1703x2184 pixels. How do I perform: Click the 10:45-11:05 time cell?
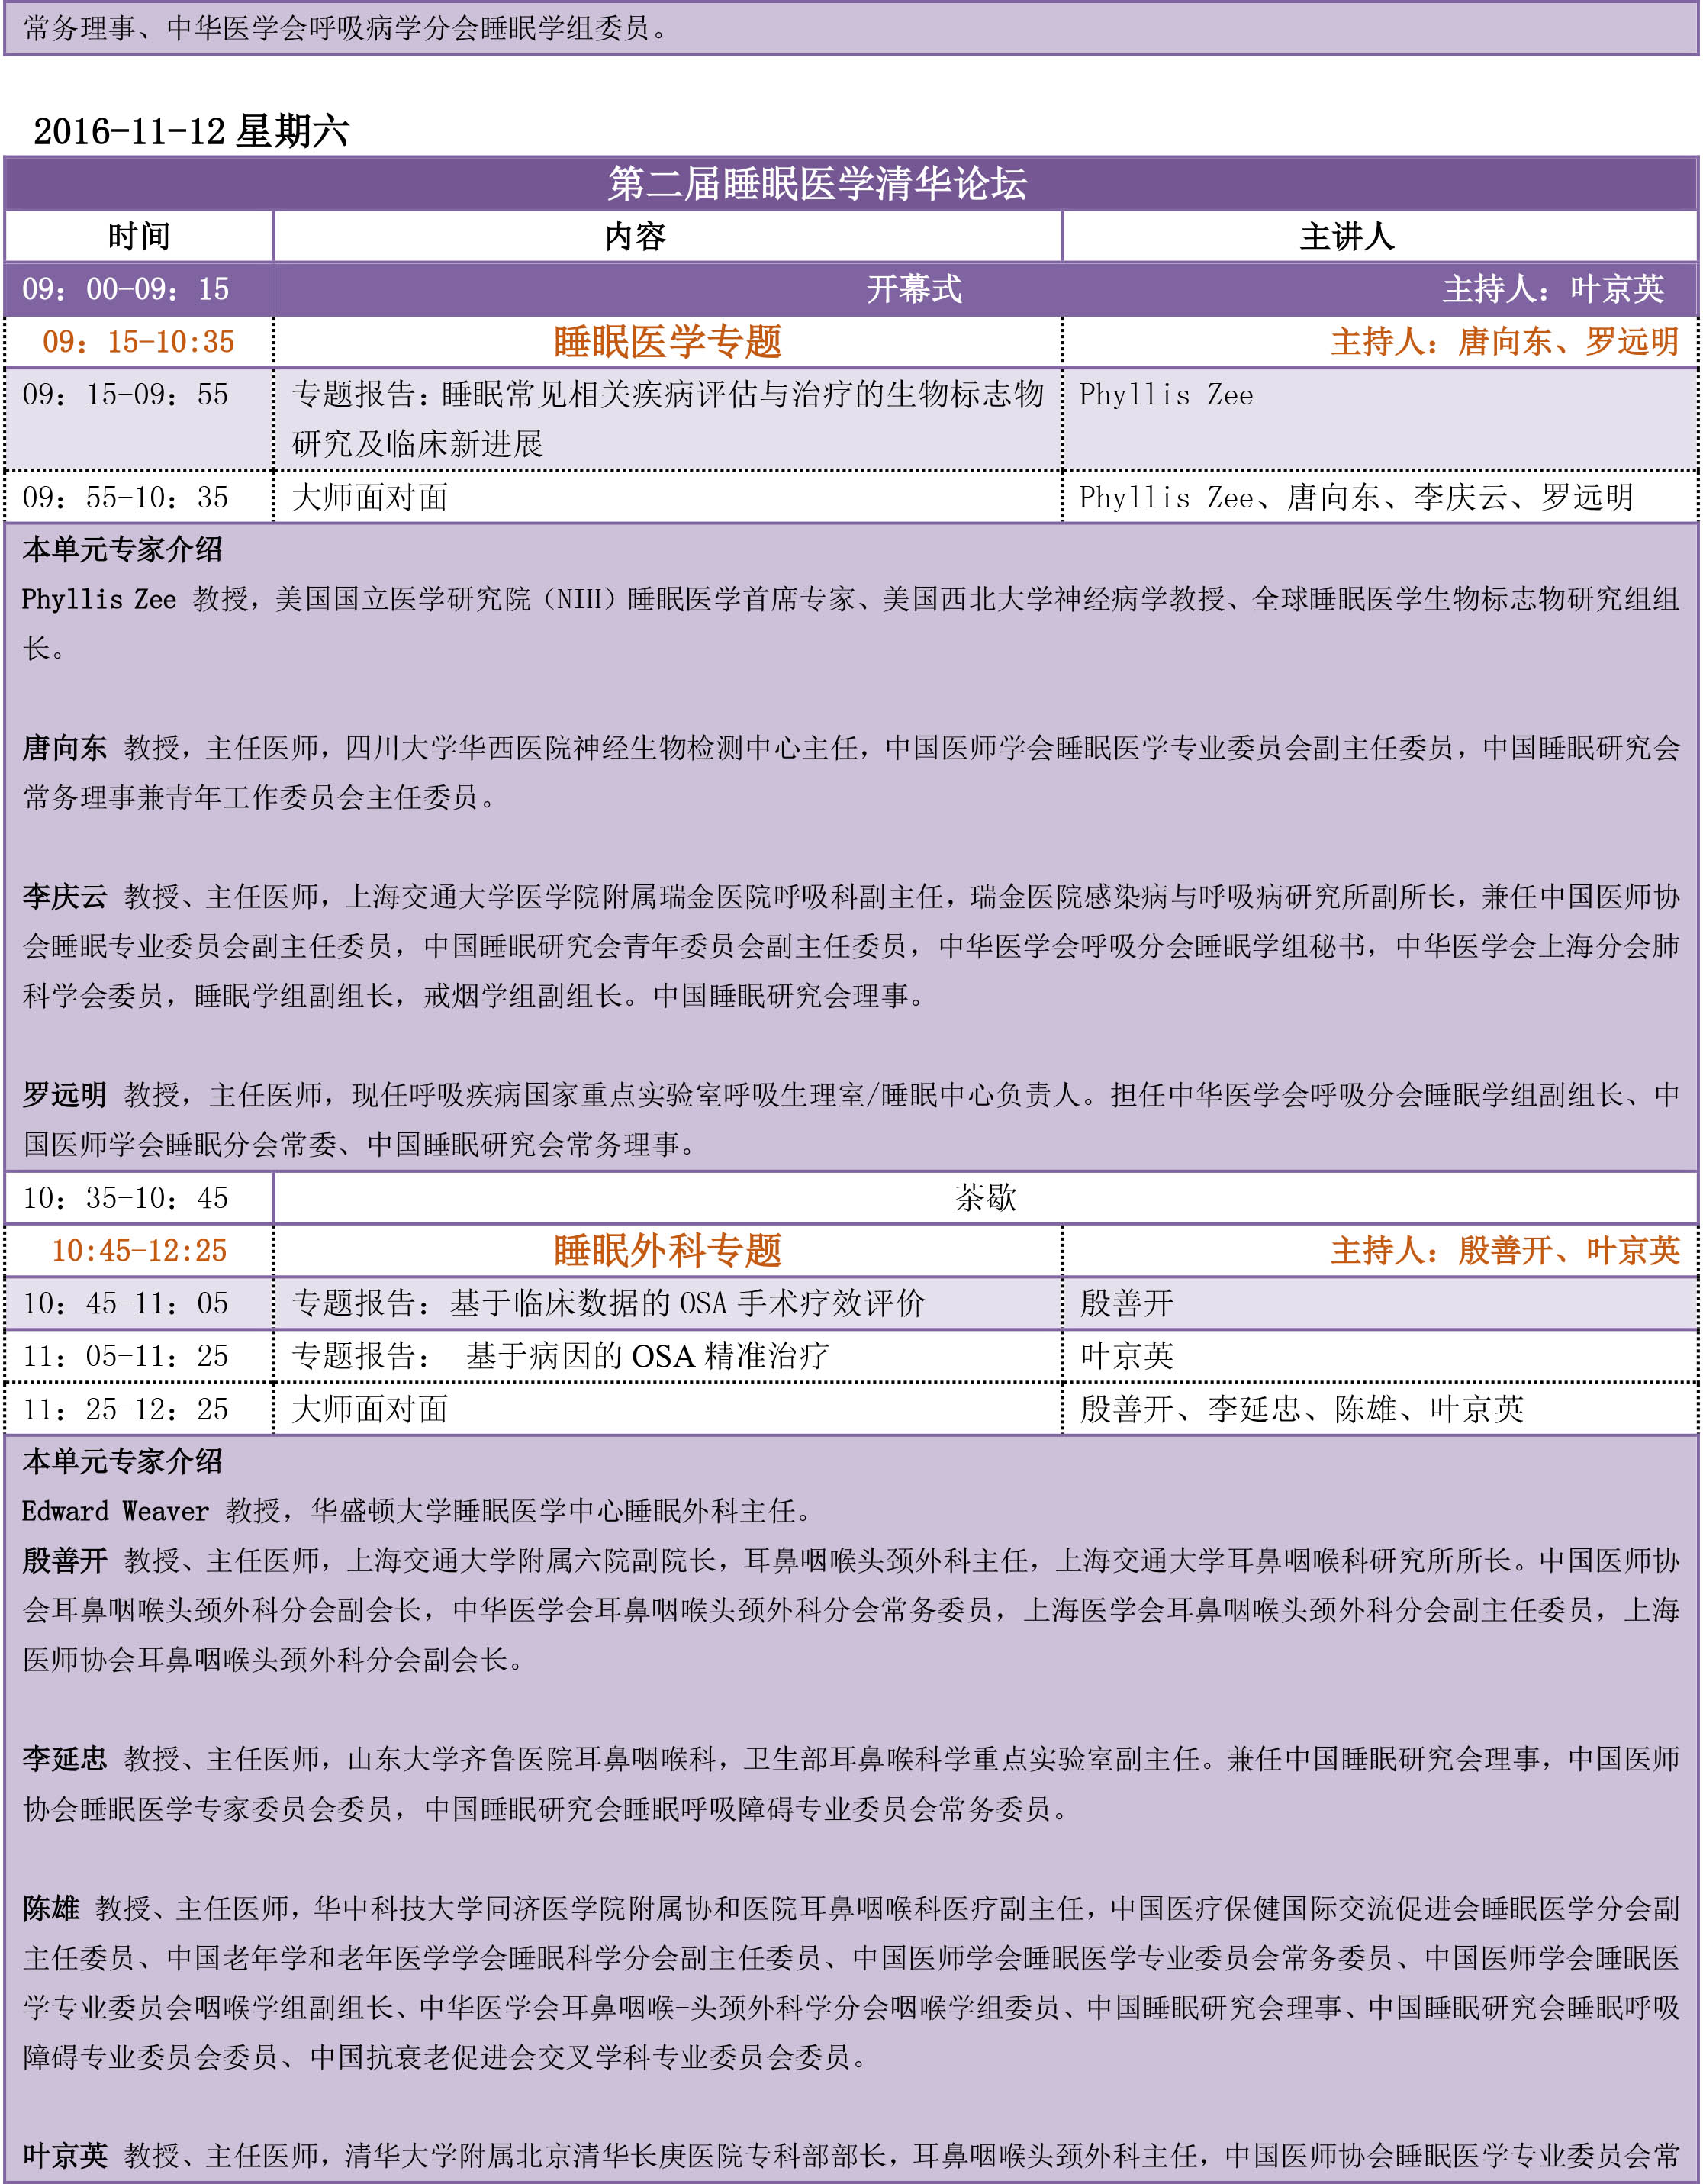(125, 1304)
